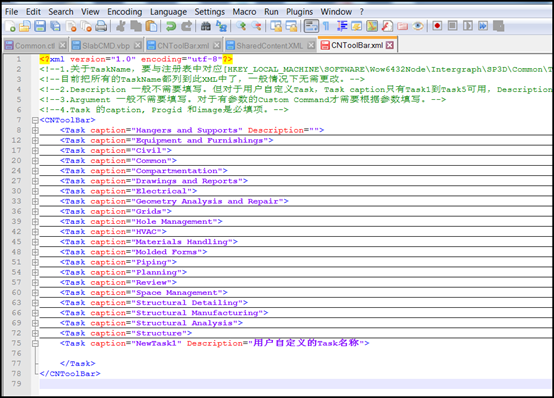
Task: Click the Playback macro icon
Action: pos(468,26)
